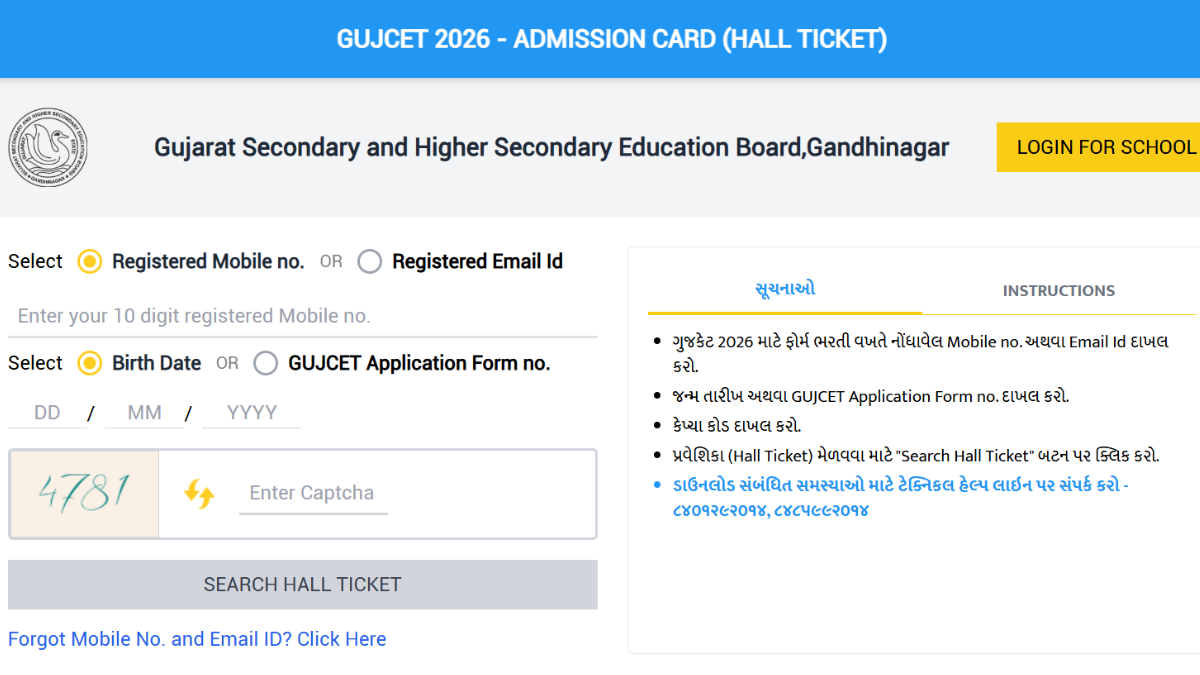Image resolution: width=1200 pixels, height=675 pixels.
Task: Choose Birth Date radio option
Action: 90,363
